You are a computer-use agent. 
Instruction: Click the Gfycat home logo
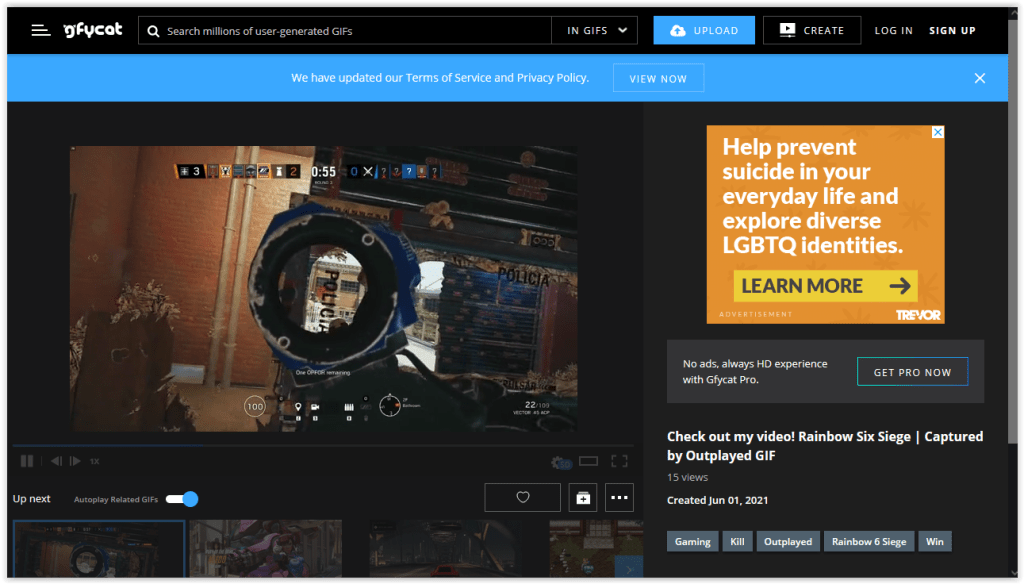92,29
